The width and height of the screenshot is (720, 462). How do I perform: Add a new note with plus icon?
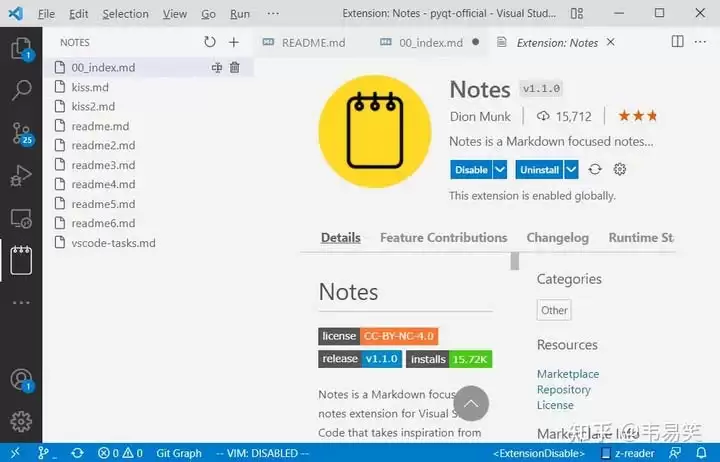(x=234, y=42)
